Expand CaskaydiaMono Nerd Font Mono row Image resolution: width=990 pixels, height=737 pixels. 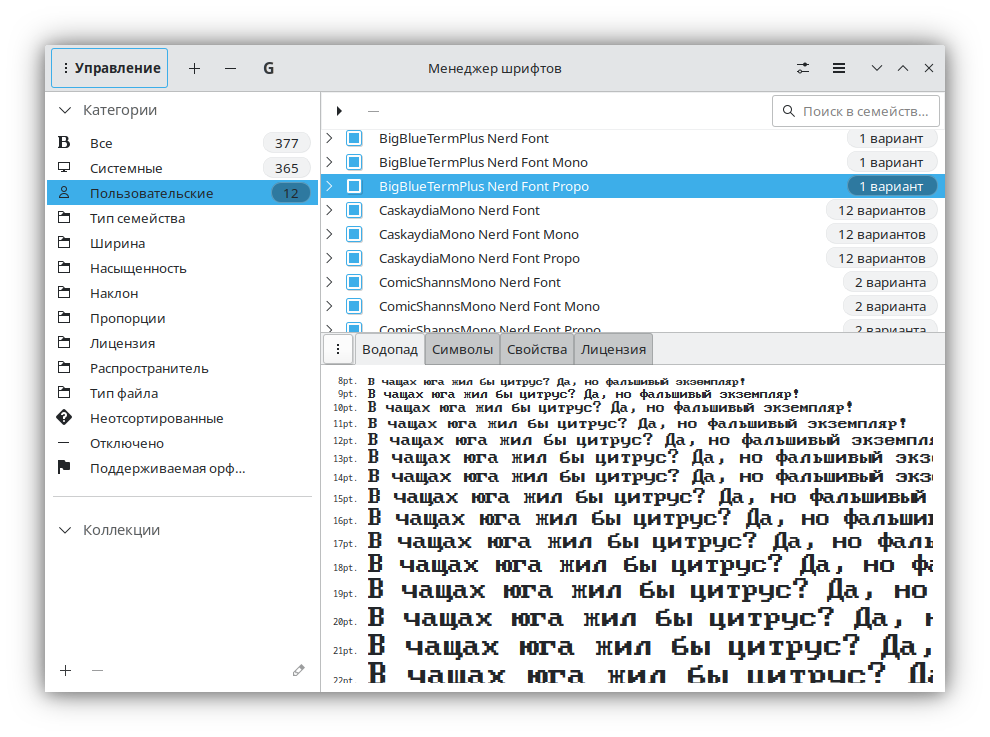[x=329, y=234]
